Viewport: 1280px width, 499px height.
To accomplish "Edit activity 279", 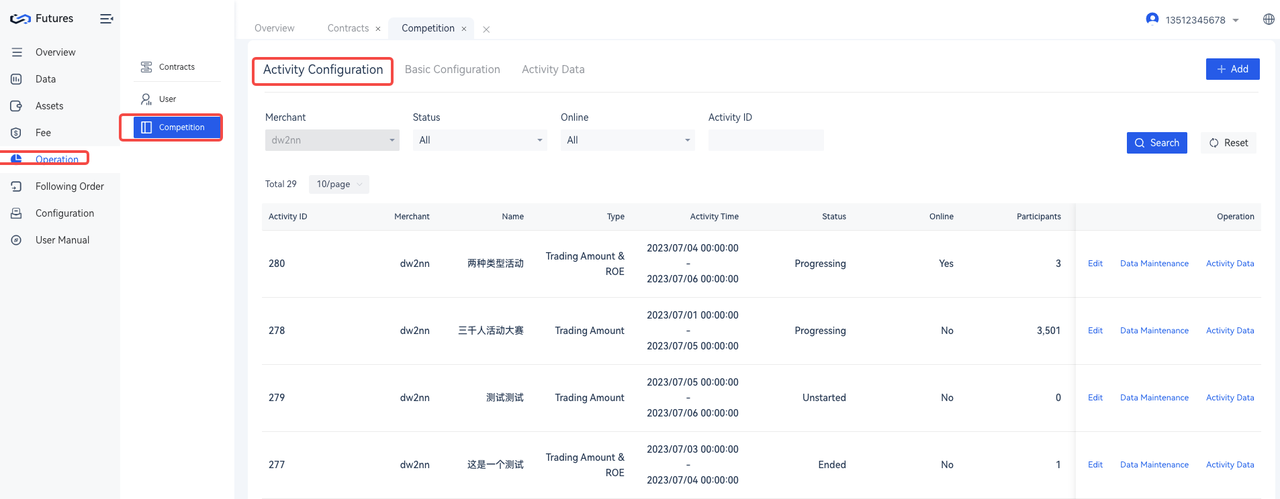I will (x=1095, y=398).
